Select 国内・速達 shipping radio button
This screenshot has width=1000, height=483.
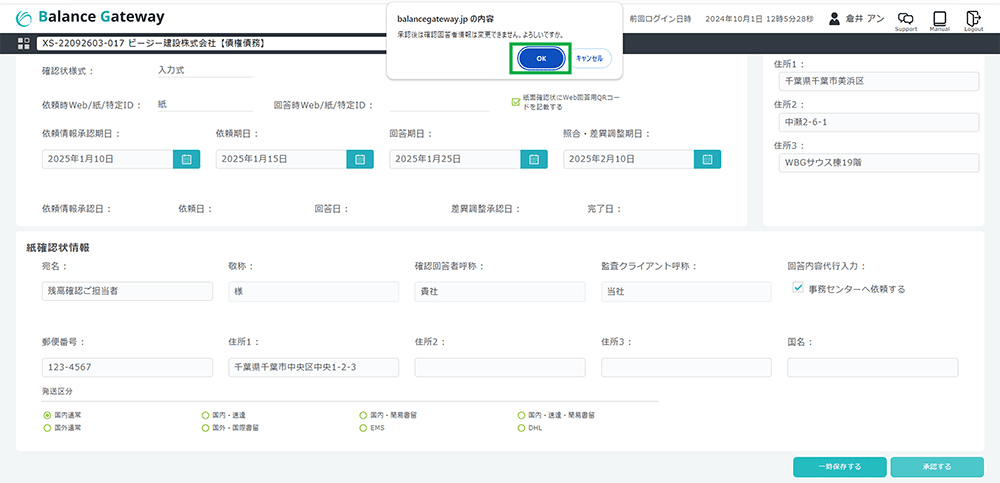tap(205, 414)
